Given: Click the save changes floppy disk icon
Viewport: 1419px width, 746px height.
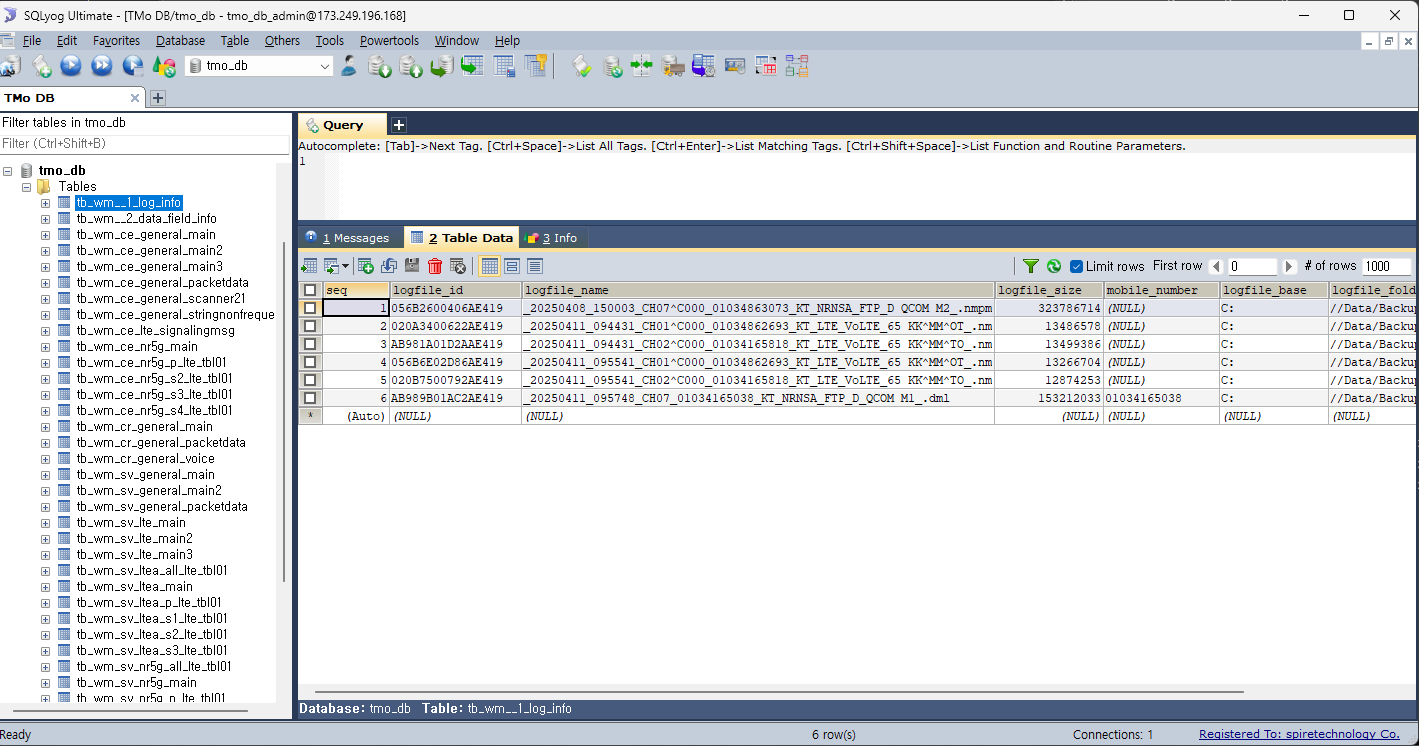Looking at the screenshot, I should [412, 266].
